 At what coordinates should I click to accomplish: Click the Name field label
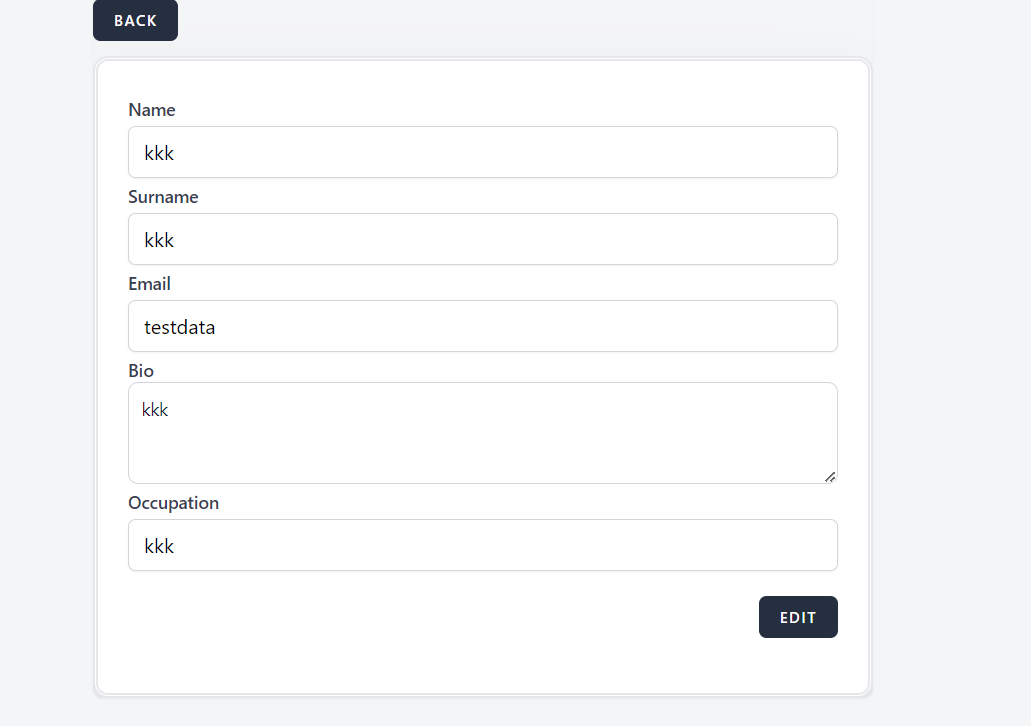pos(152,110)
